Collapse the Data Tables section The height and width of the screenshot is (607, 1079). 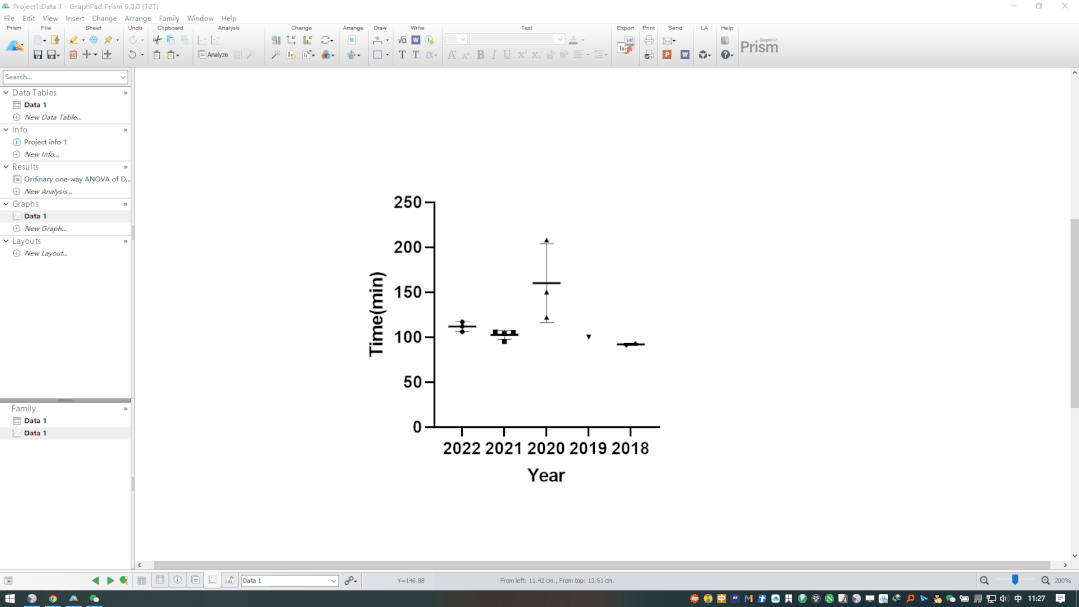point(6,93)
